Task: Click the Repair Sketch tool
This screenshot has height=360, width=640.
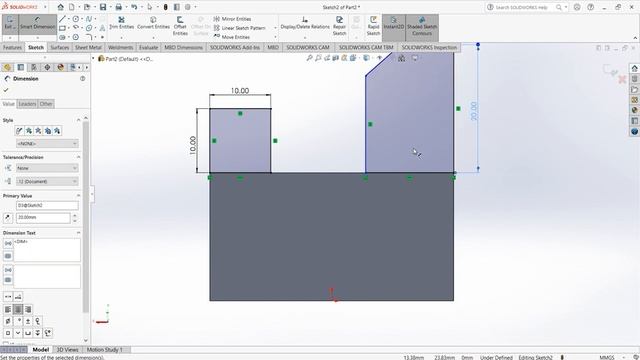Action: pyautogui.click(x=339, y=26)
